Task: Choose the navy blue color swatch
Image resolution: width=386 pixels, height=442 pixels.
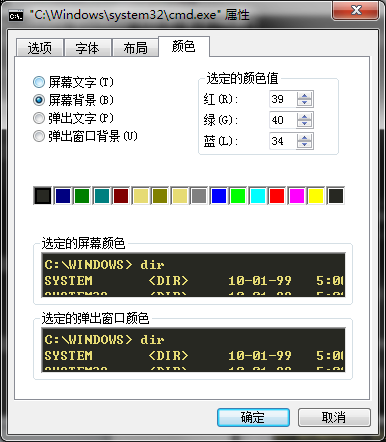Action: click(63, 196)
